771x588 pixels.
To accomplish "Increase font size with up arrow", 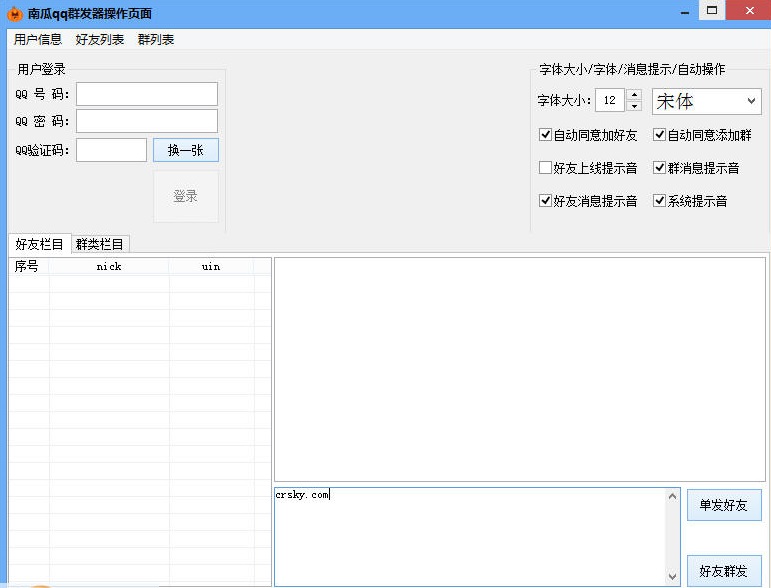I will pos(634,95).
